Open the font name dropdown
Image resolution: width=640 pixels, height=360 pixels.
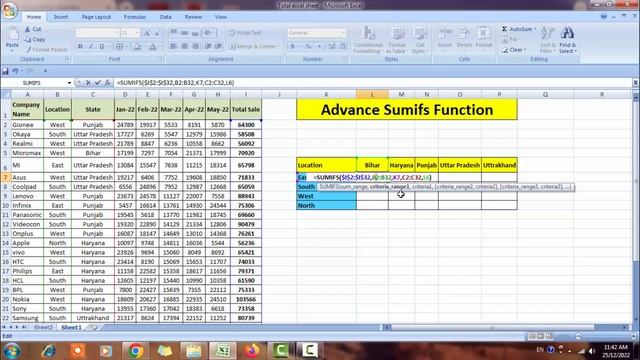pos(116,33)
